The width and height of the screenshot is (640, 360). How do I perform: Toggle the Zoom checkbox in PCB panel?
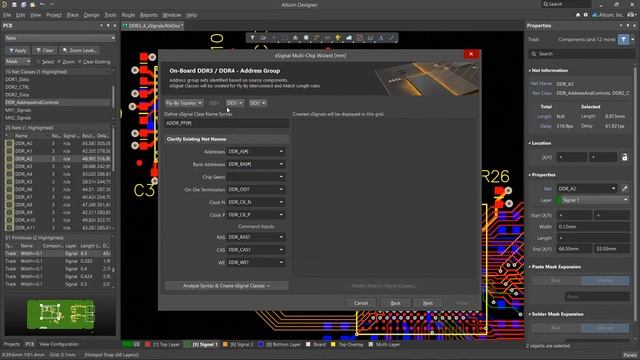(x=59, y=62)
